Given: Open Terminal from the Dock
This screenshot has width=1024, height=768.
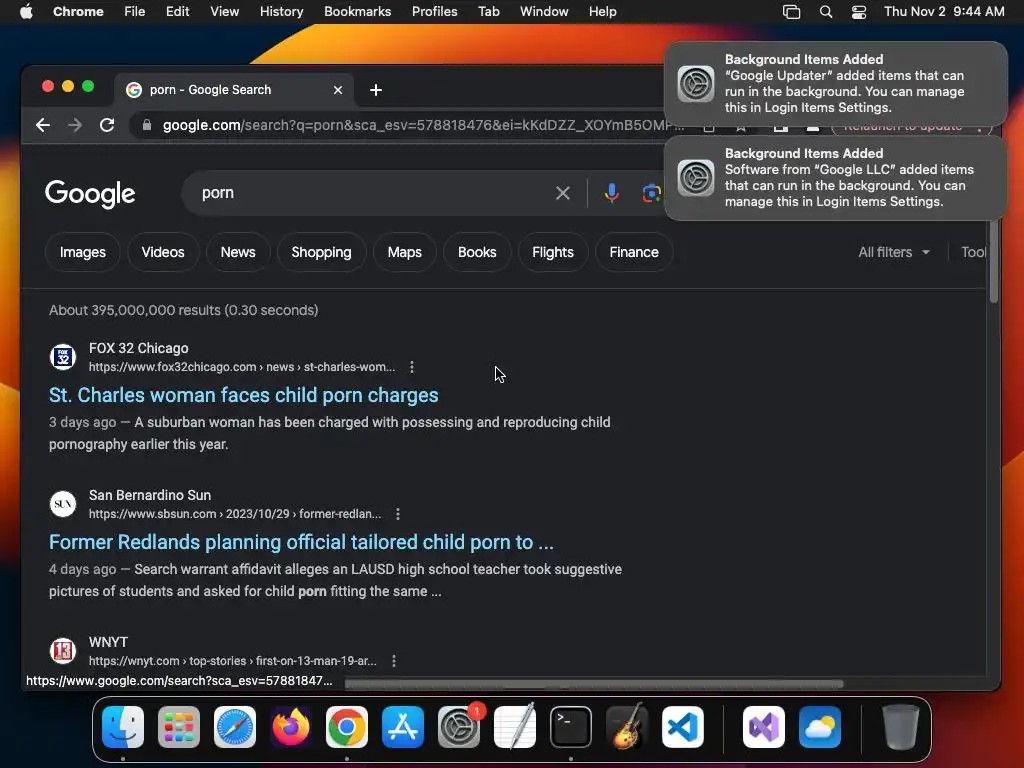Looking at the screenshot, I should 571,727.
